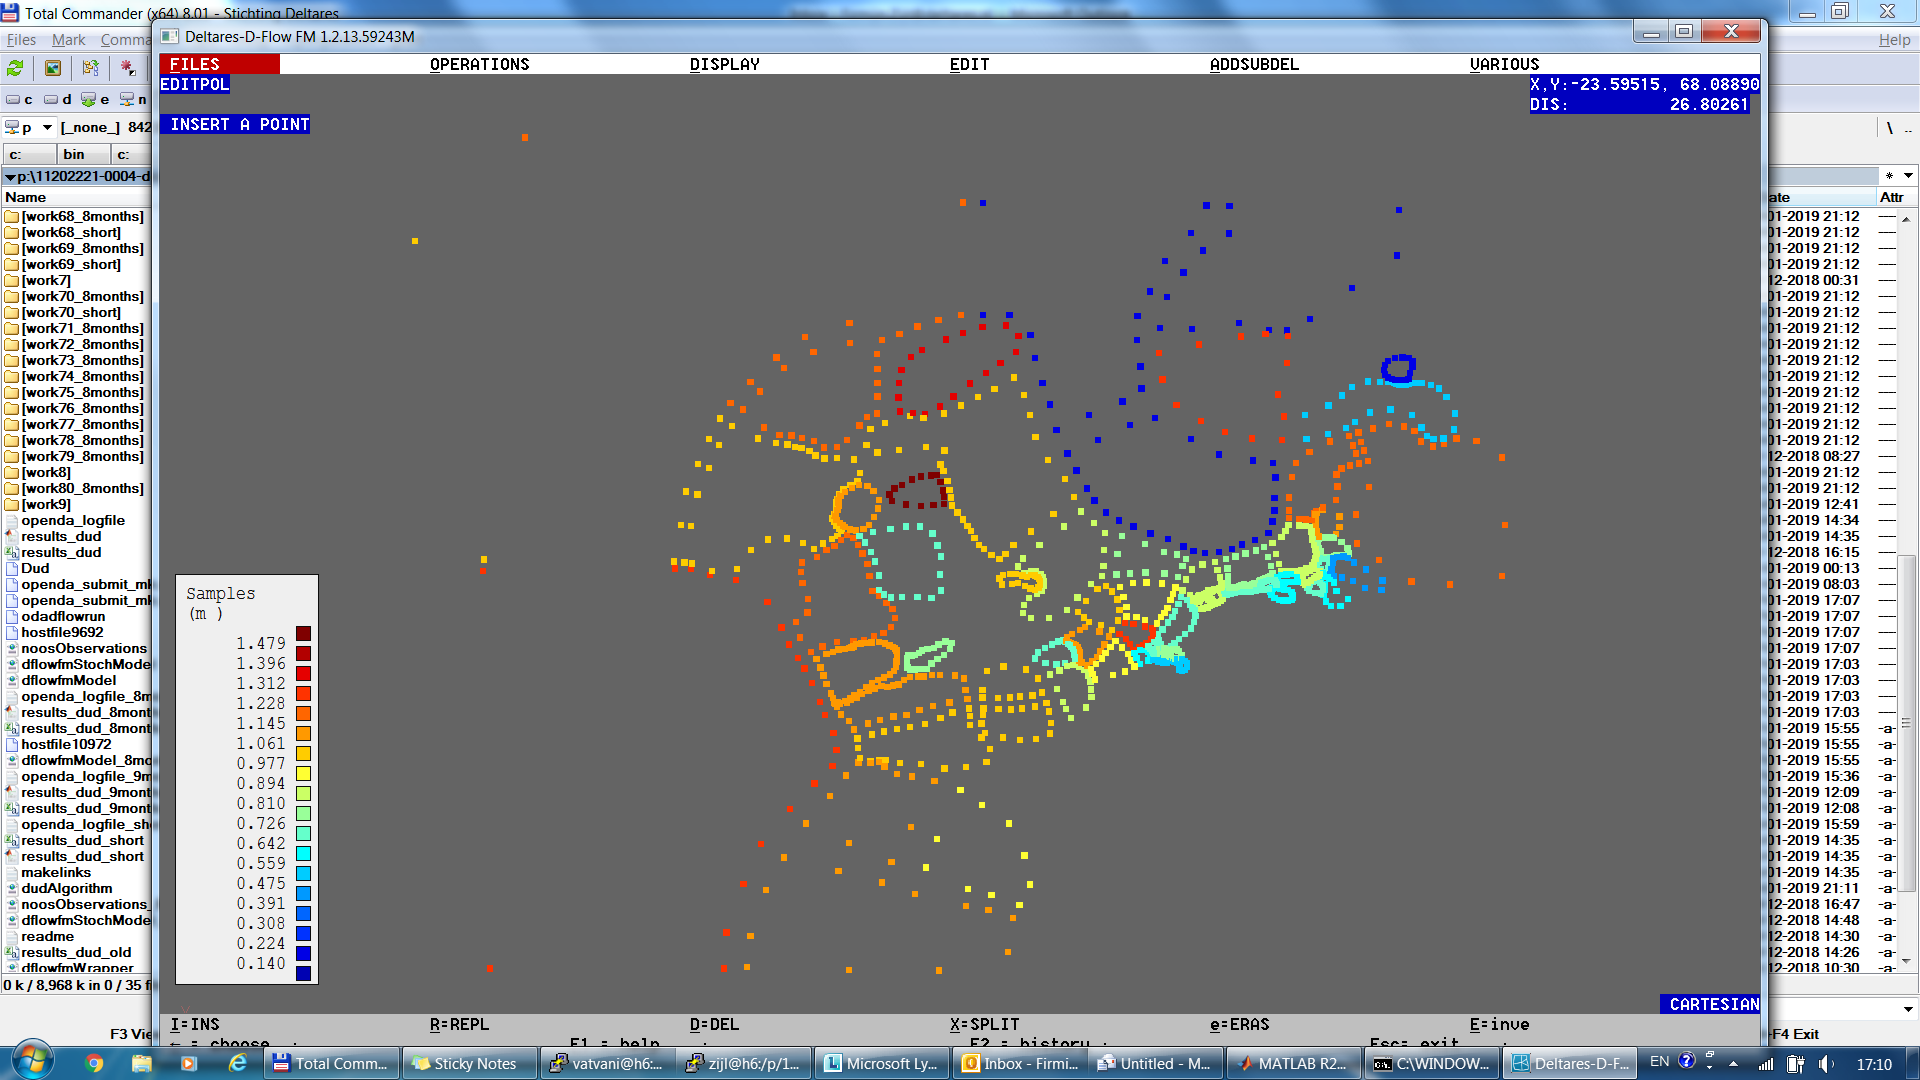
Task: Open the drive selection dropdown in Total Commander
Action: 45,128
